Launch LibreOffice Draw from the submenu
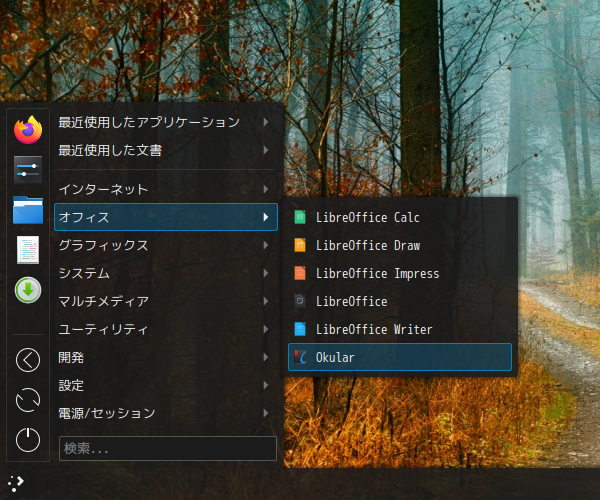600x500 pixels. click(399, 245)
